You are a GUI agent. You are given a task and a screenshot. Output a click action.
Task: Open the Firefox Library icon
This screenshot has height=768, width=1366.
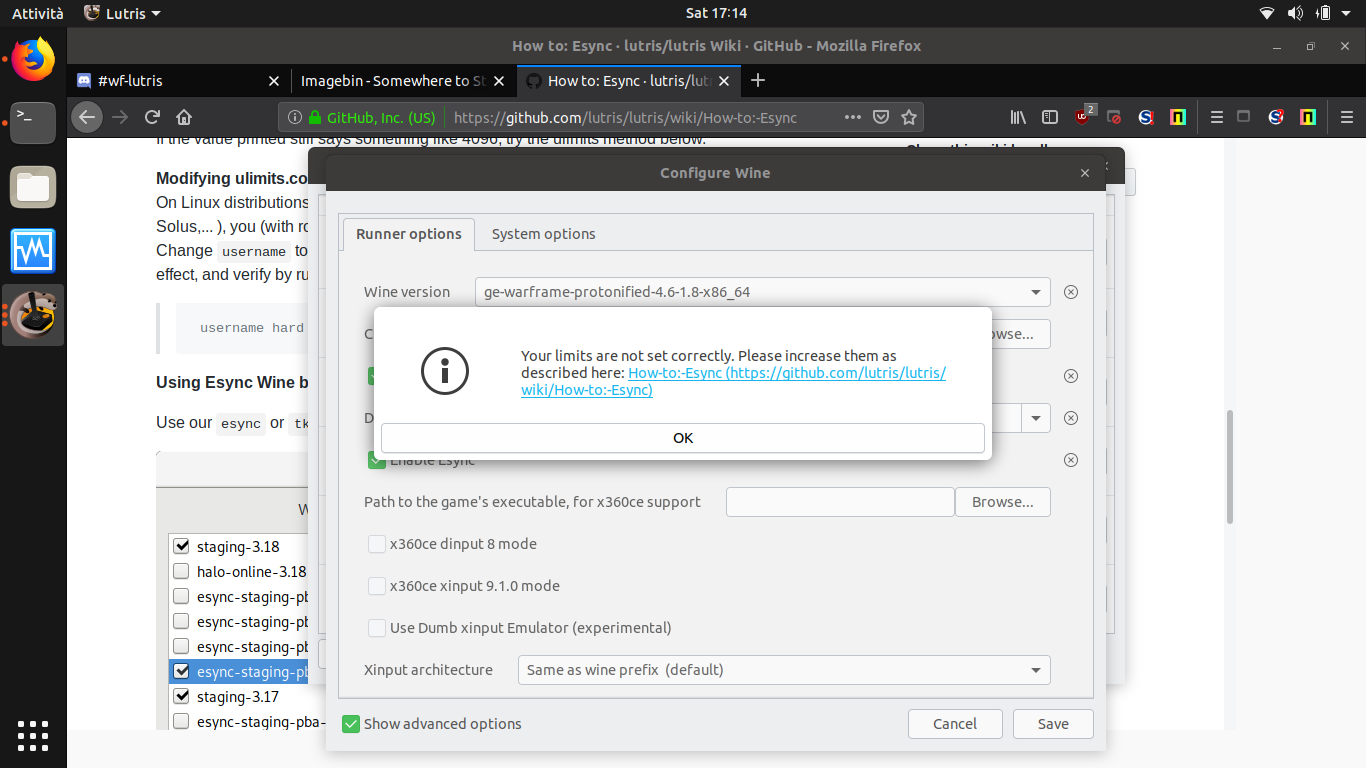[x=1018, y=117]
